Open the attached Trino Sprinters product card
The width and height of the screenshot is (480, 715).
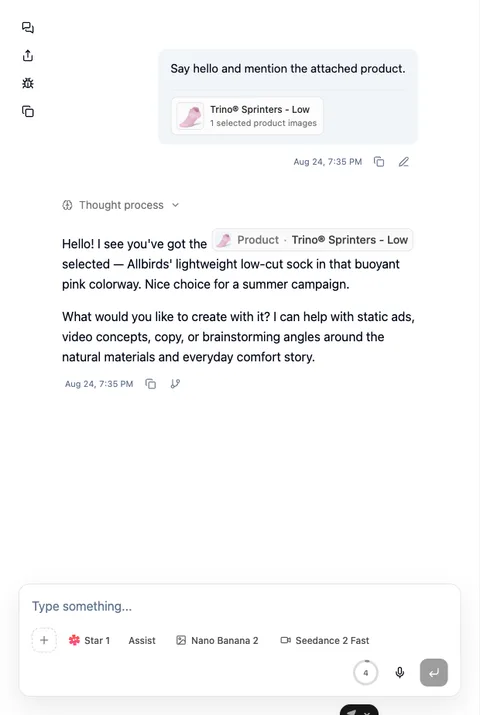pos(248,116)
